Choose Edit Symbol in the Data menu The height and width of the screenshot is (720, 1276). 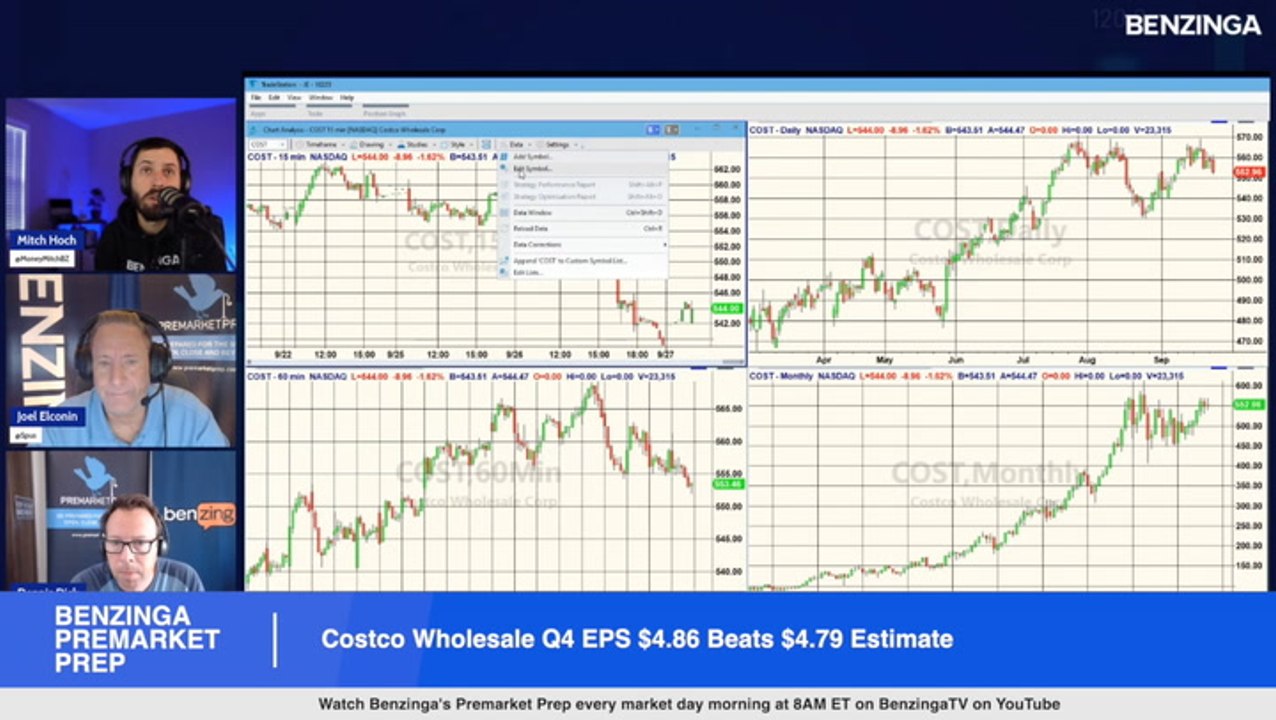pyautogui.click(x=582, y=169)
